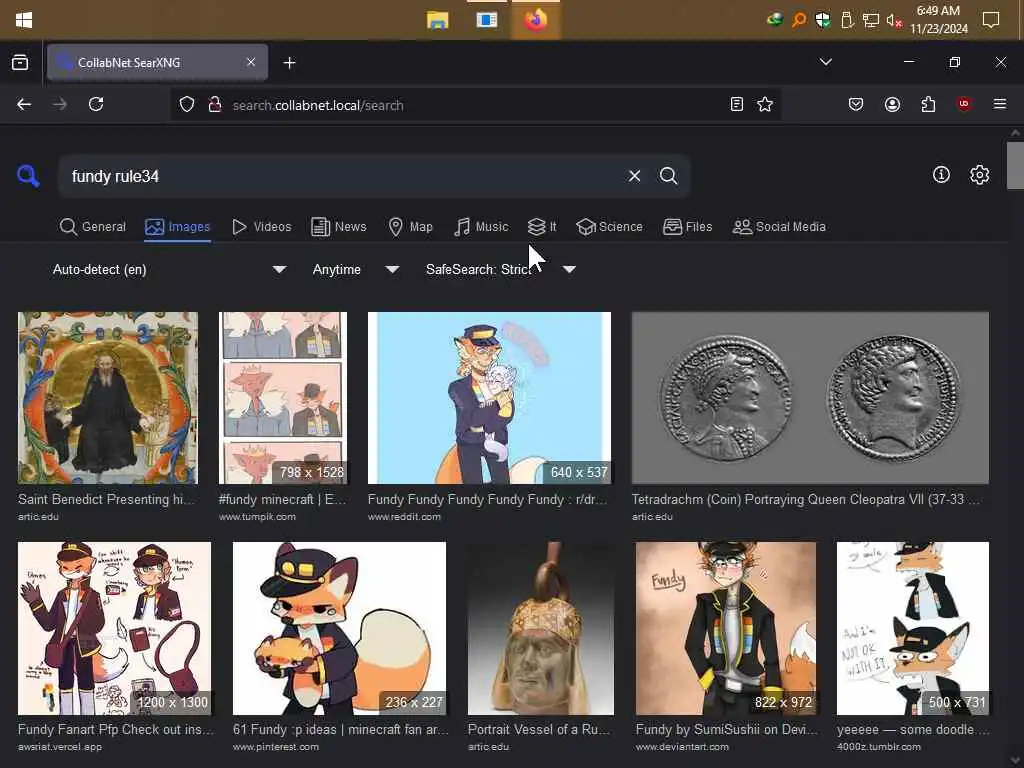Switch to the Files tab

click(688, 227)
